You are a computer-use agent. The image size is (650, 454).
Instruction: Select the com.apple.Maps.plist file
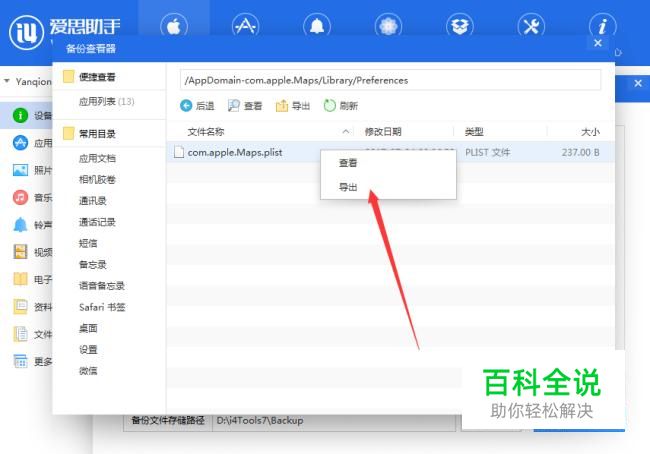coord(235,152)
